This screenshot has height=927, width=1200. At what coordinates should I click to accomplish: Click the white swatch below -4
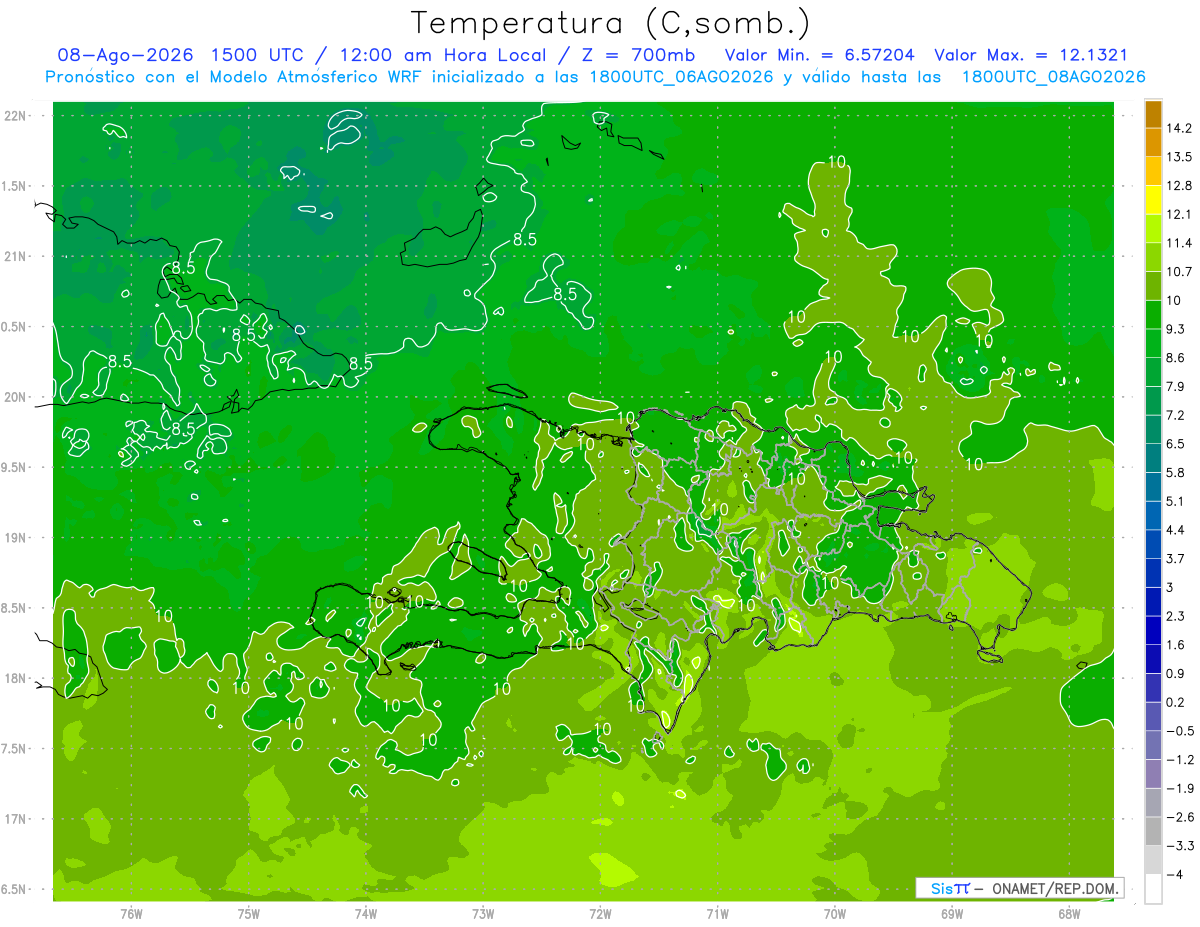coord(1153,889)
